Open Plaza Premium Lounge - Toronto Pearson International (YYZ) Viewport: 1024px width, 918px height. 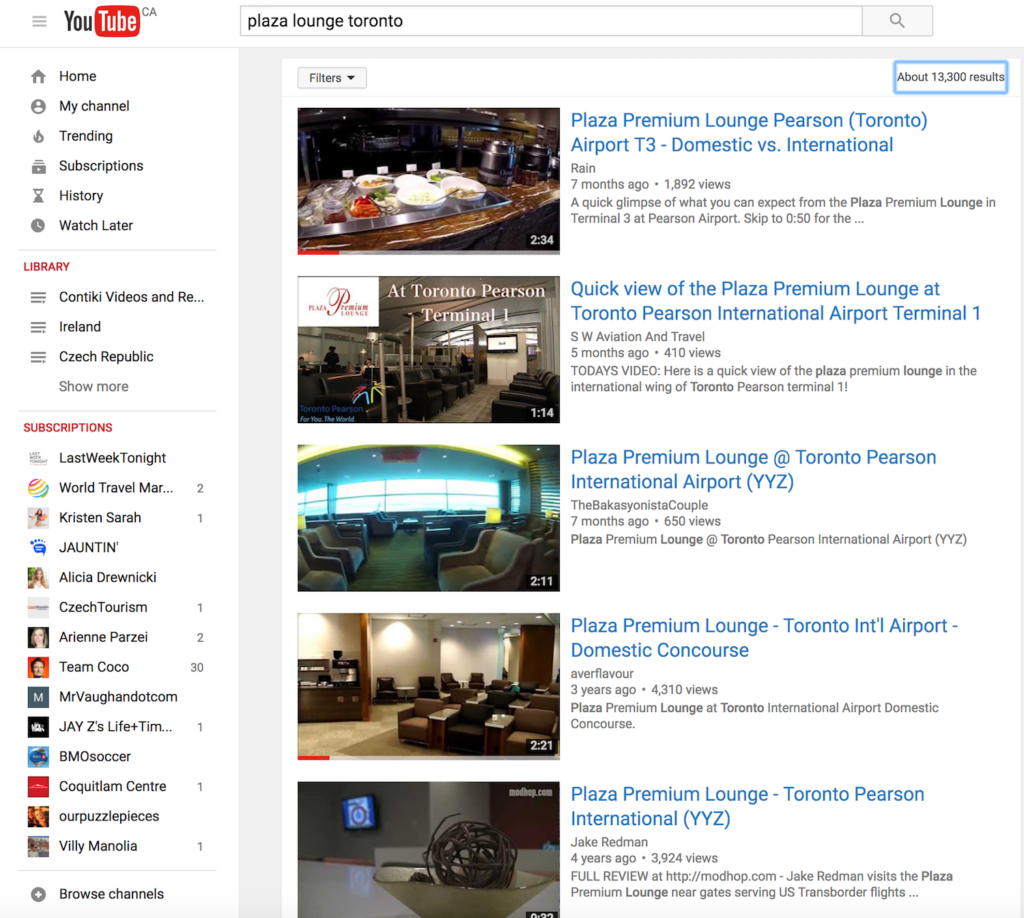pyautogui.click(x=748, y=806)
